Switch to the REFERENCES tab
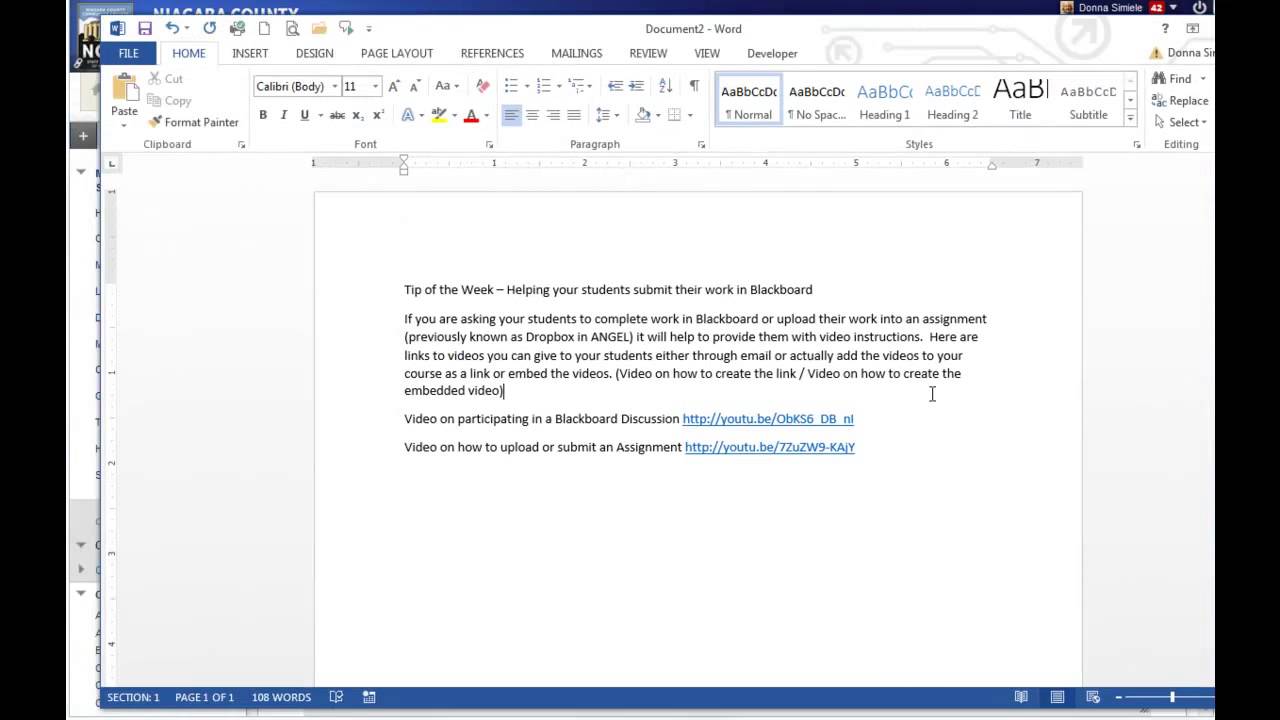1280x720 pixels. (x=492, y=53)
